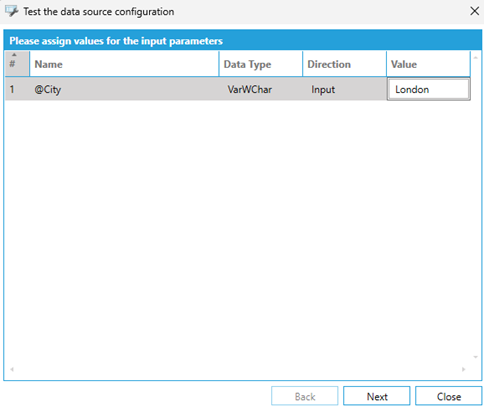Select the @City parameter name cell
The height and width of the screenshot is (407, 484).
coord(124,89)
